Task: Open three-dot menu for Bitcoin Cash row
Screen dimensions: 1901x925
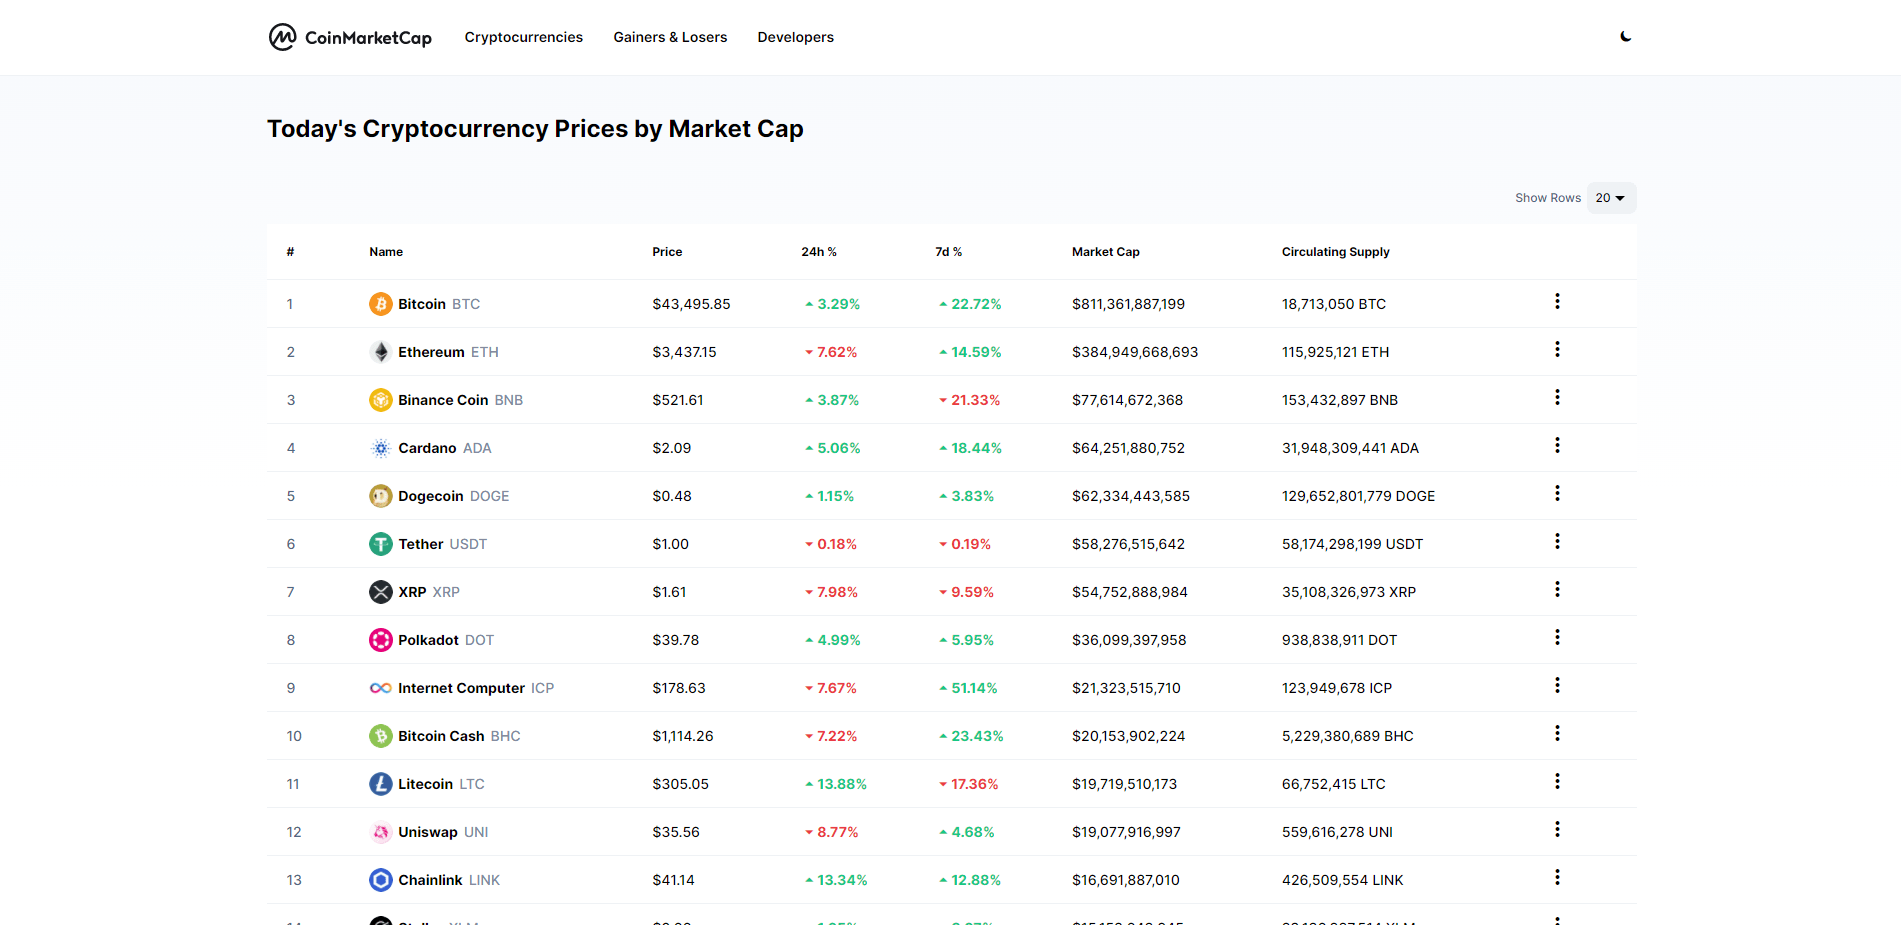Action: click(x=1557, y=733)
